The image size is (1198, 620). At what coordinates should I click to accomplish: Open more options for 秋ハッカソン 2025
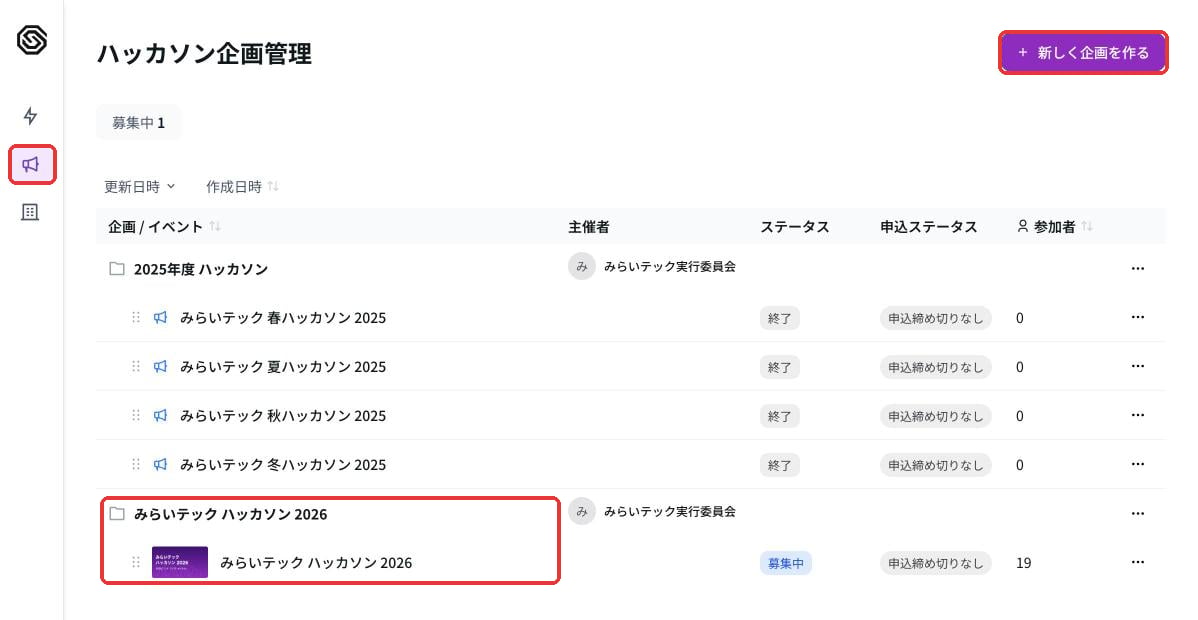pyautogui.click(x=1138, y=415)
